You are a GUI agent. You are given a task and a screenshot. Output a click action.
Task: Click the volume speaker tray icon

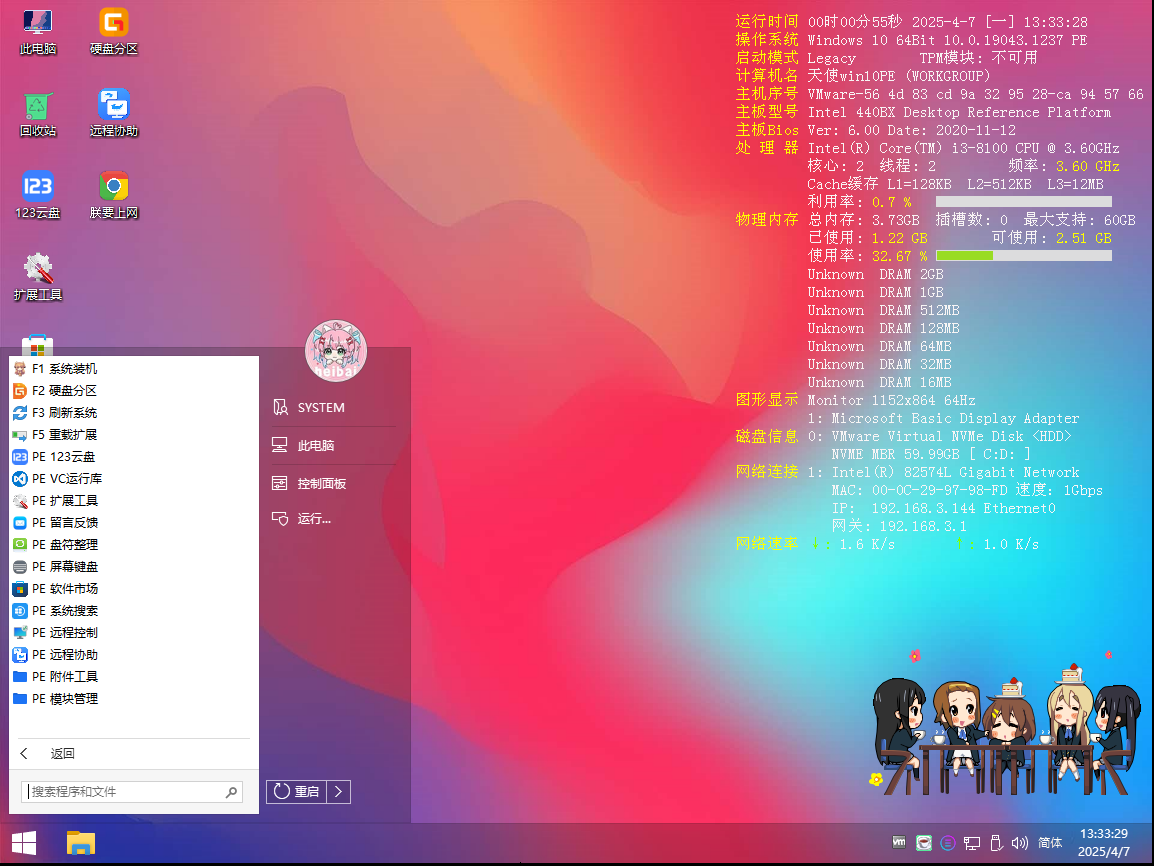click(1020, 843)
